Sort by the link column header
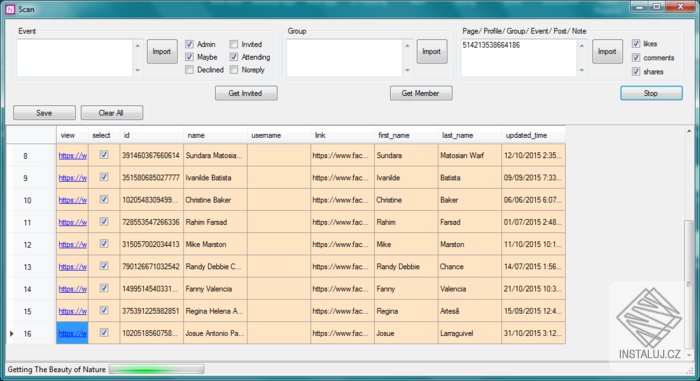Screen dimensions: 700x381 (x=342, y=135)
